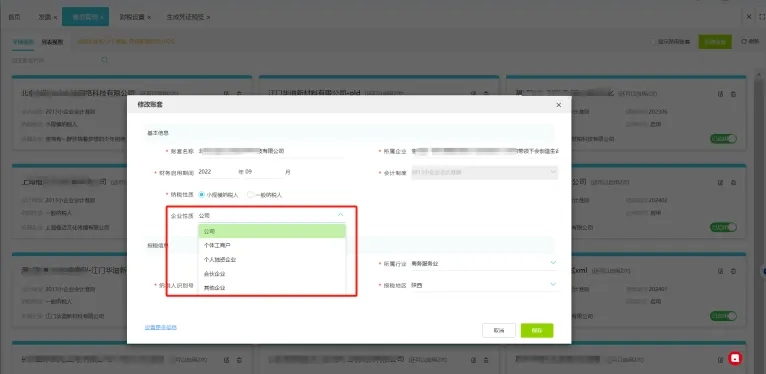Close the highlighted teal tab with its X

point(102,17)
